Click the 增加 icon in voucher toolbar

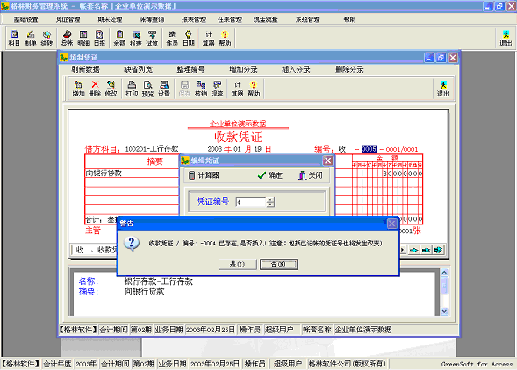79,88
